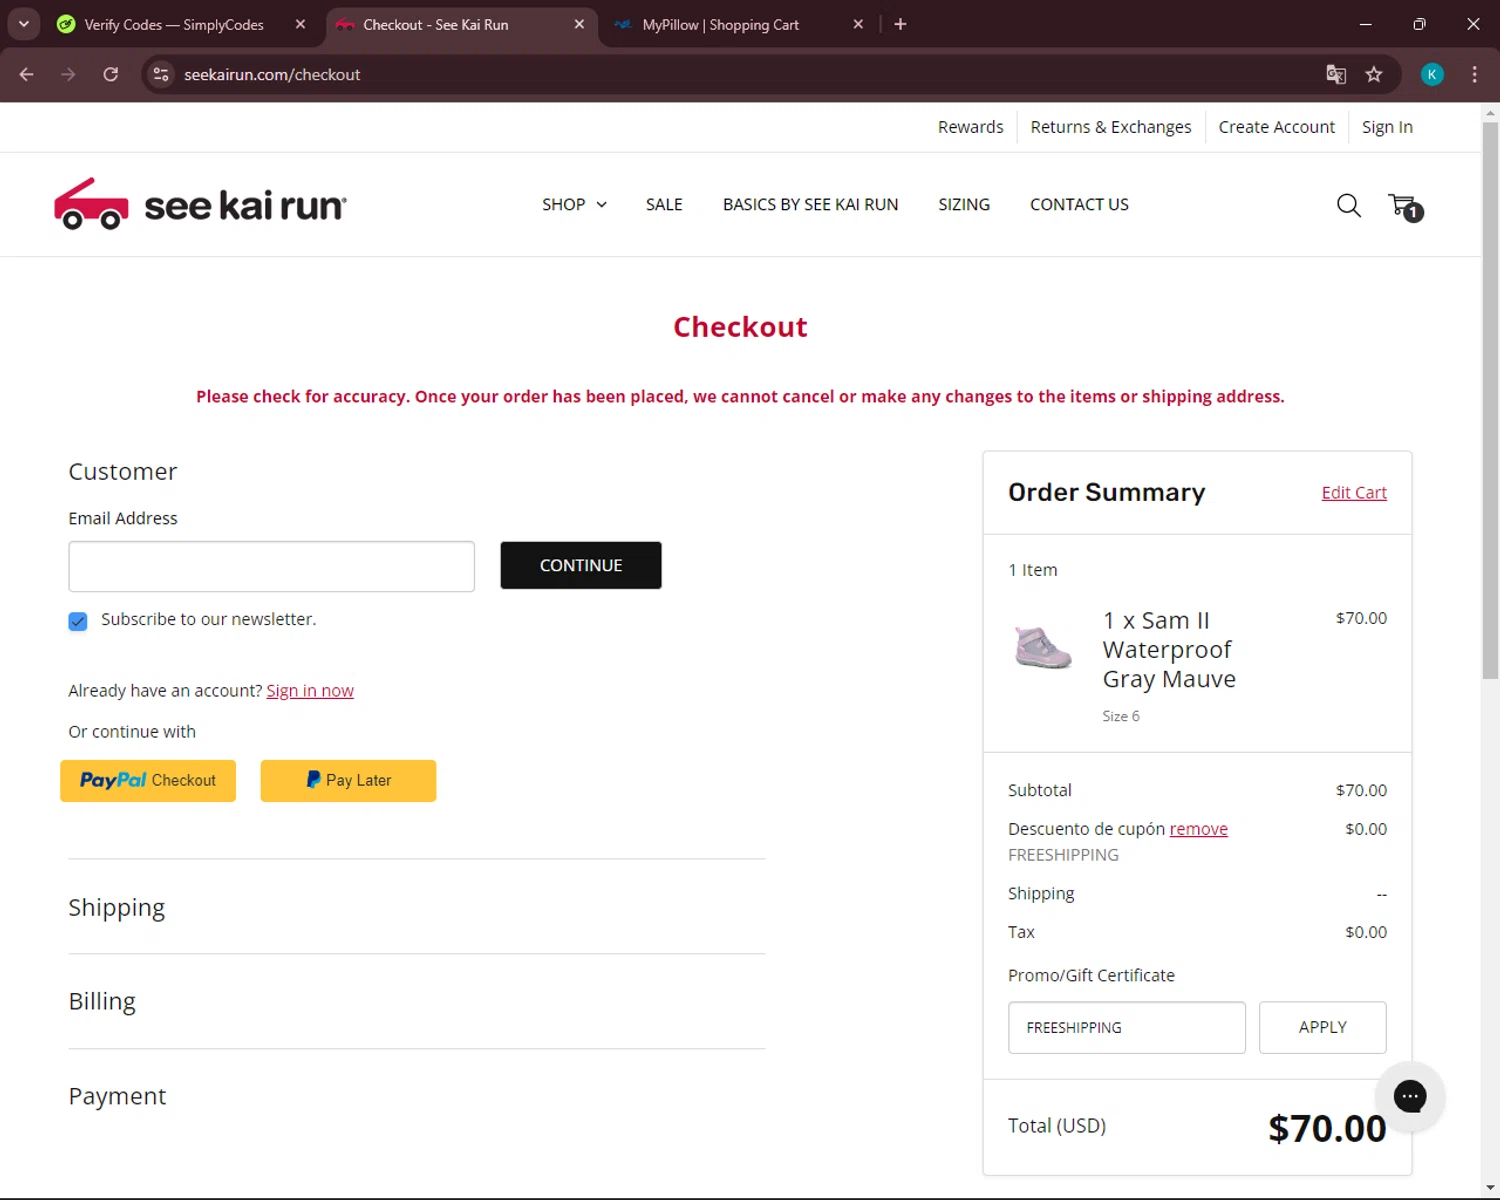This screenshot has width=1500, height=1200.
Task: Reload the page with the refresh icon
Action: tap(111, 74)
